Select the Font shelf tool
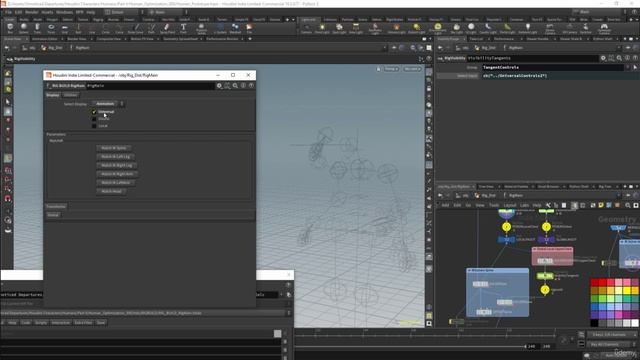640x360 pixels. pyautogui.click(x=183, y=28)
